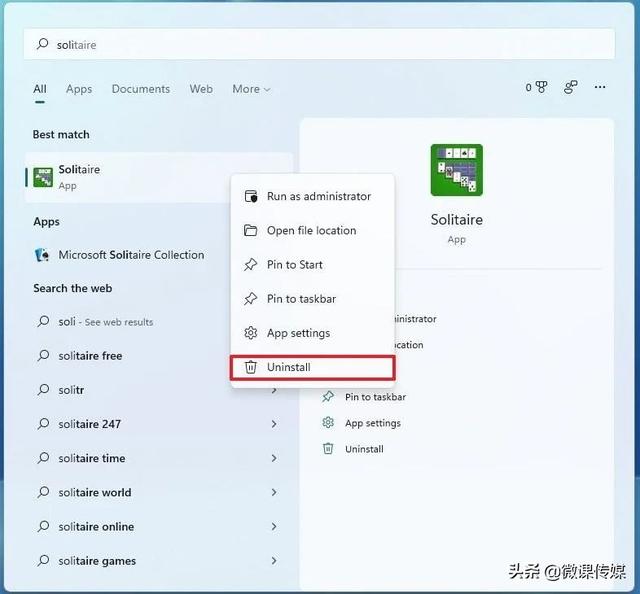Viewport: 640px width, 594px height.
Task: Click the search icon beside solitaire 247
Action: pyautogui.click(x=43, y=424)
